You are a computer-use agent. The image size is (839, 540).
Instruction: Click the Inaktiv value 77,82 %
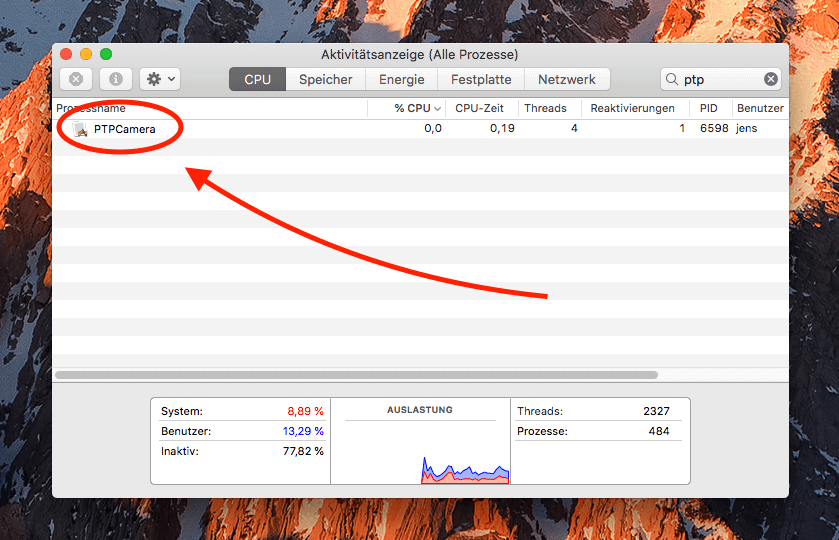(x=303, y=451)
